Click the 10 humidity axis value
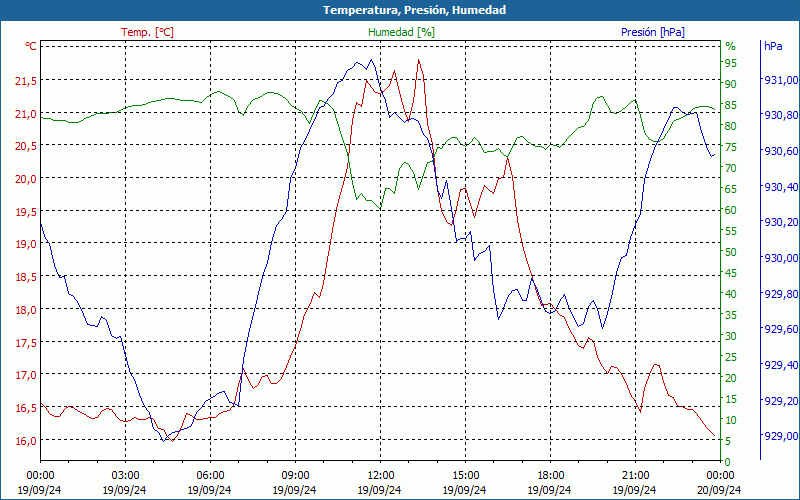This screenshot has width=800, height=500. click(x=731, y=420)
